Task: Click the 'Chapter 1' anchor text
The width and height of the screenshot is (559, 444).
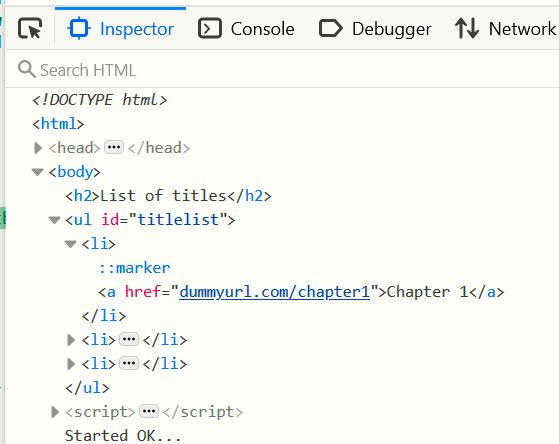Action: tap(427, 292)
